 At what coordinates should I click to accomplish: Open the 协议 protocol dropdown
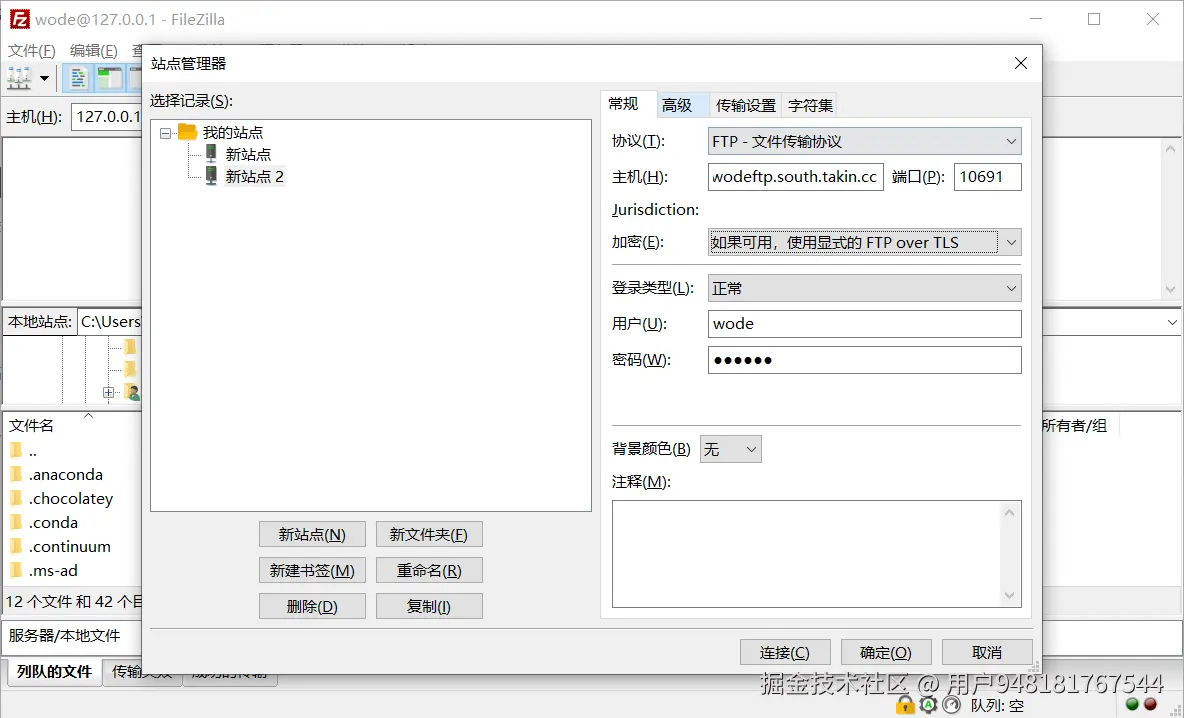point(865,141)
